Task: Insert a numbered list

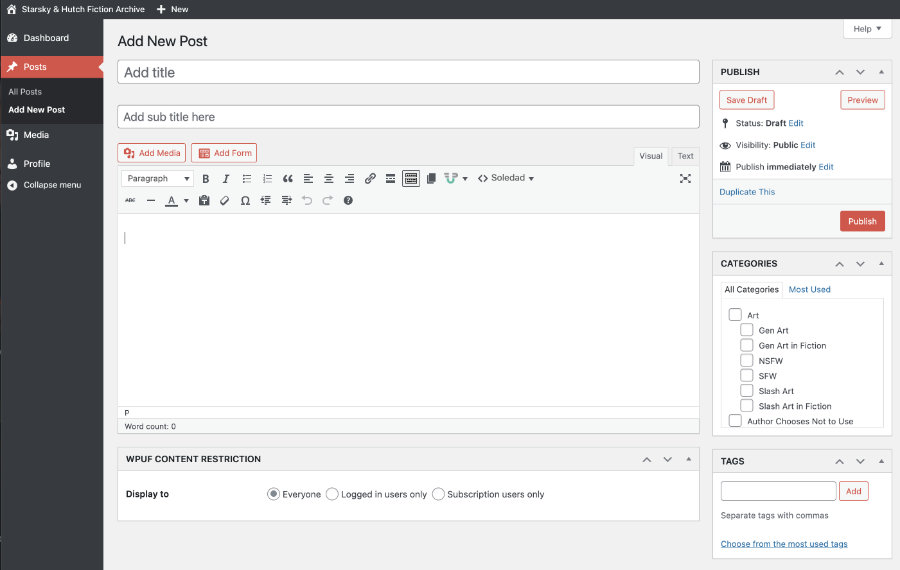Action: [x=267, y=179]
